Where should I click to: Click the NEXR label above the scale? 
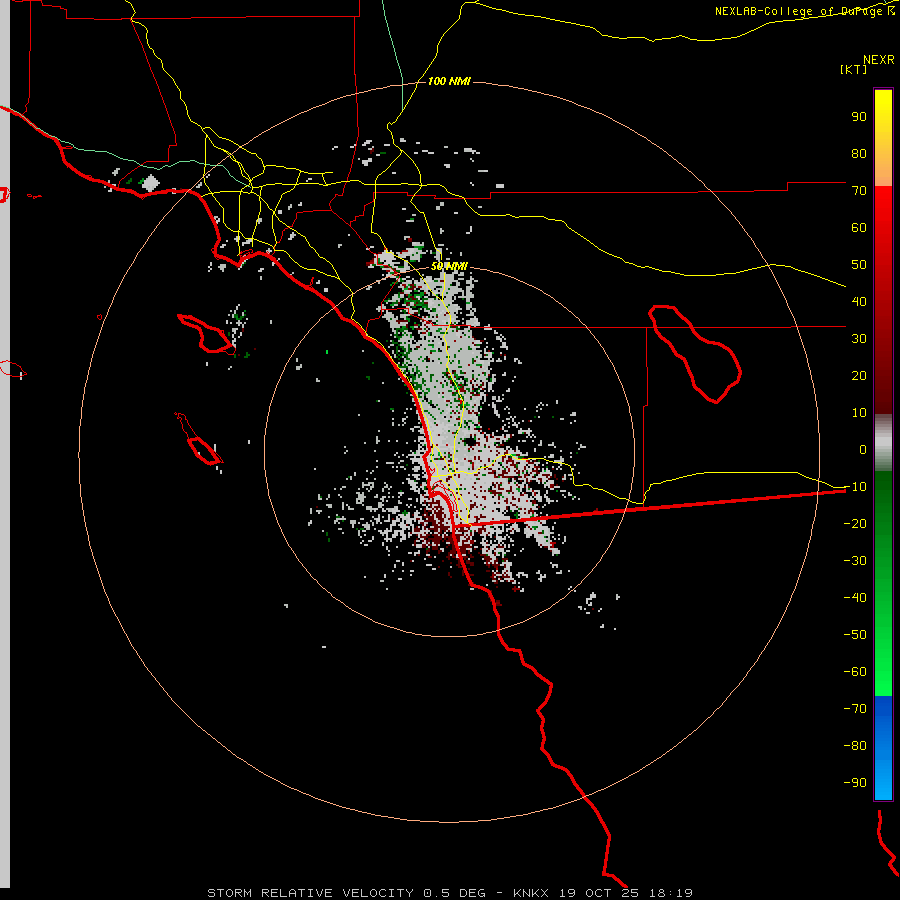pyautogui.click(x=878, y=60)
